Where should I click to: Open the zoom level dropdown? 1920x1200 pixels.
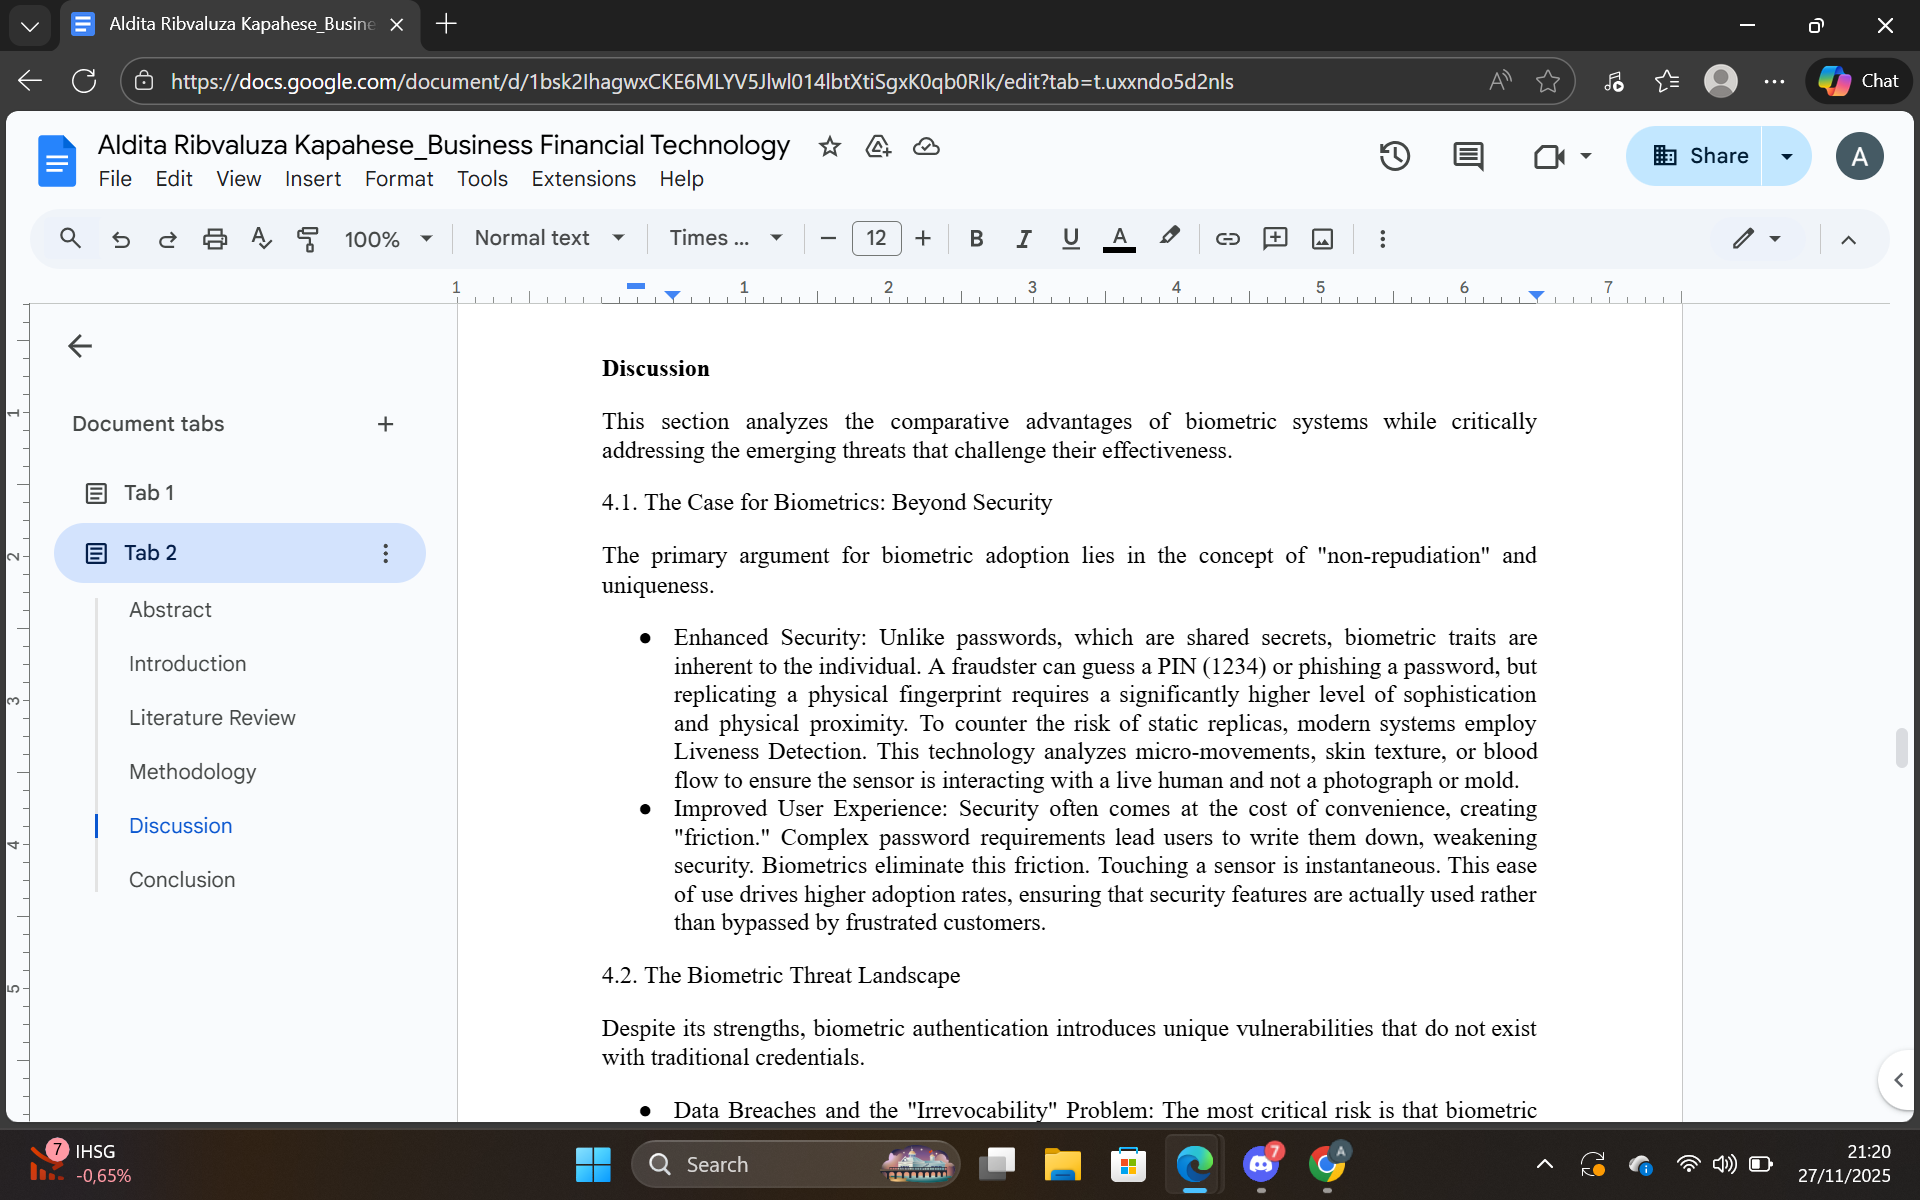point(388,239)
